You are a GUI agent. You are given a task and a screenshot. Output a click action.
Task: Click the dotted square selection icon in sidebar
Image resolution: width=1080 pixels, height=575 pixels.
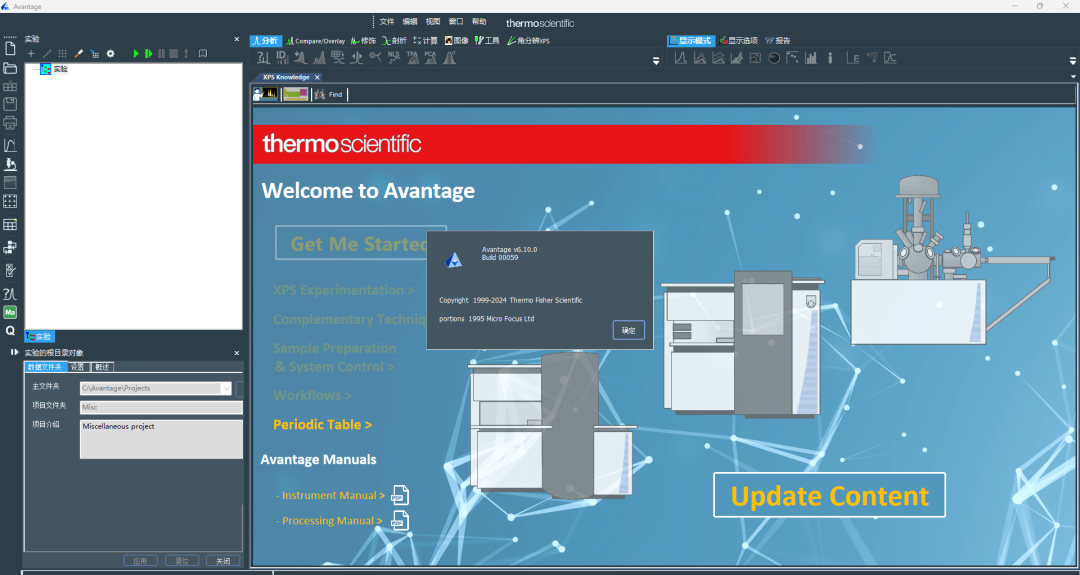pyautogui.click(x=10, y=201)
